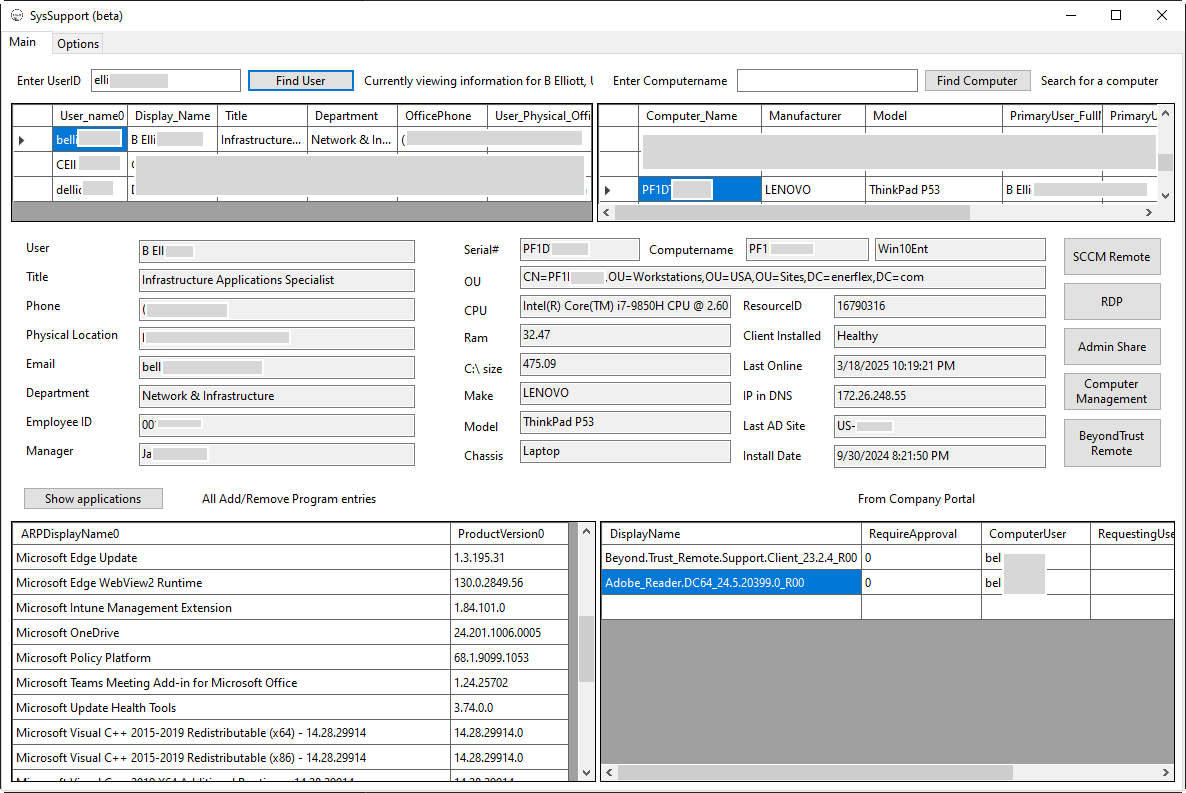
Task: Click the Enter UserID text box
Action: (x=165, y=81)
